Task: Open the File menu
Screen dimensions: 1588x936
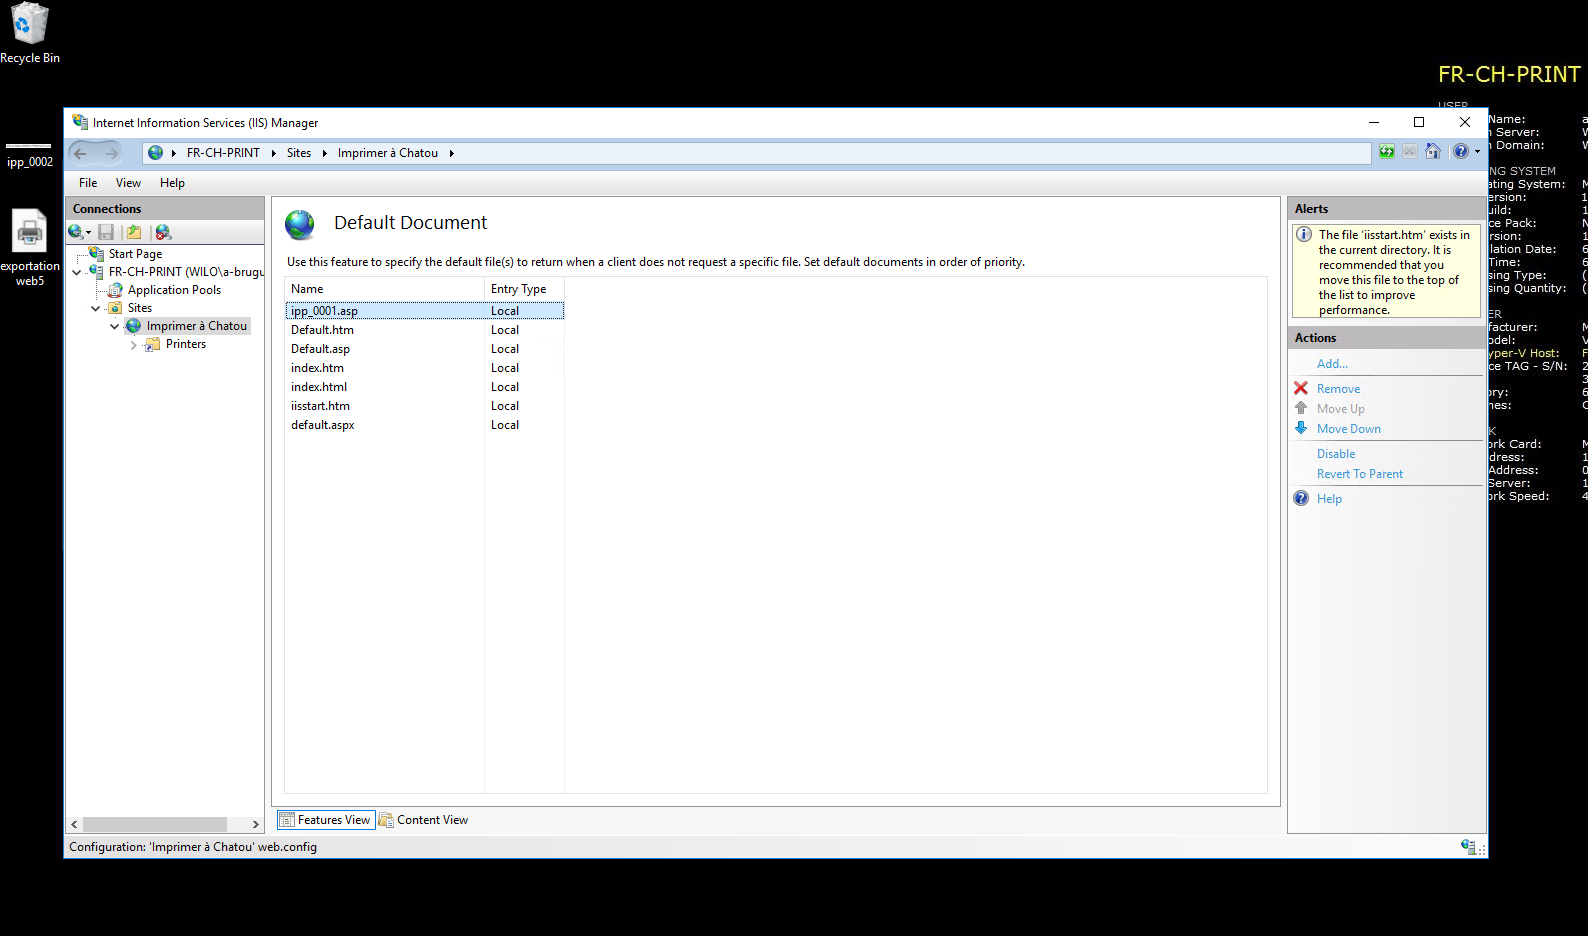Action: click(88, 183)
